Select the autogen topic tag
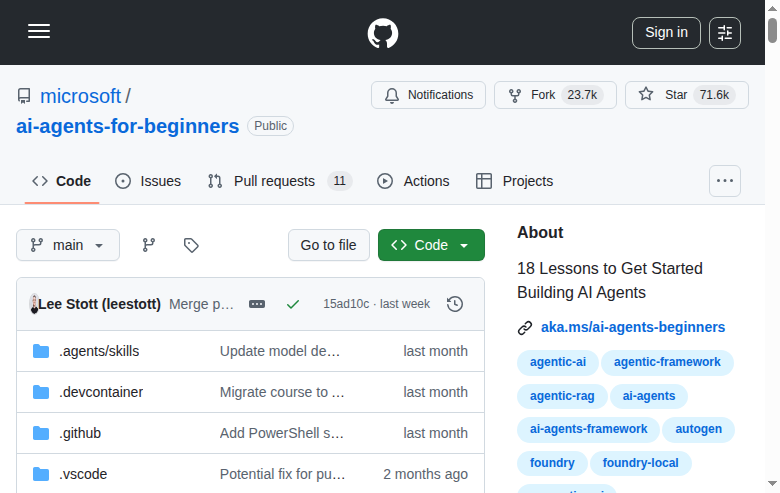The width and height of the screenshot is (780, 493). (x=698, y=429)
